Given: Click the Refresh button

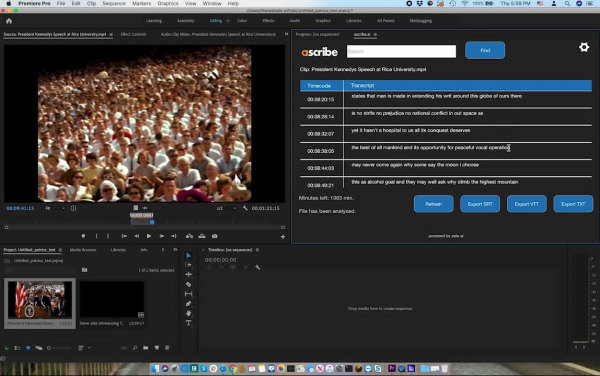Looking at the screenshot, I should point(434,204).
